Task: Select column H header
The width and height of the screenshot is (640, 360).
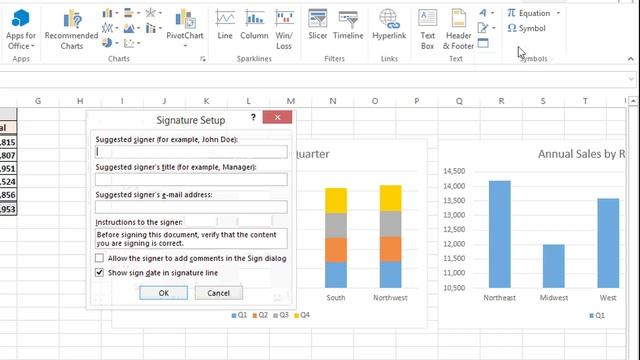Action: (x=80, y=101)
